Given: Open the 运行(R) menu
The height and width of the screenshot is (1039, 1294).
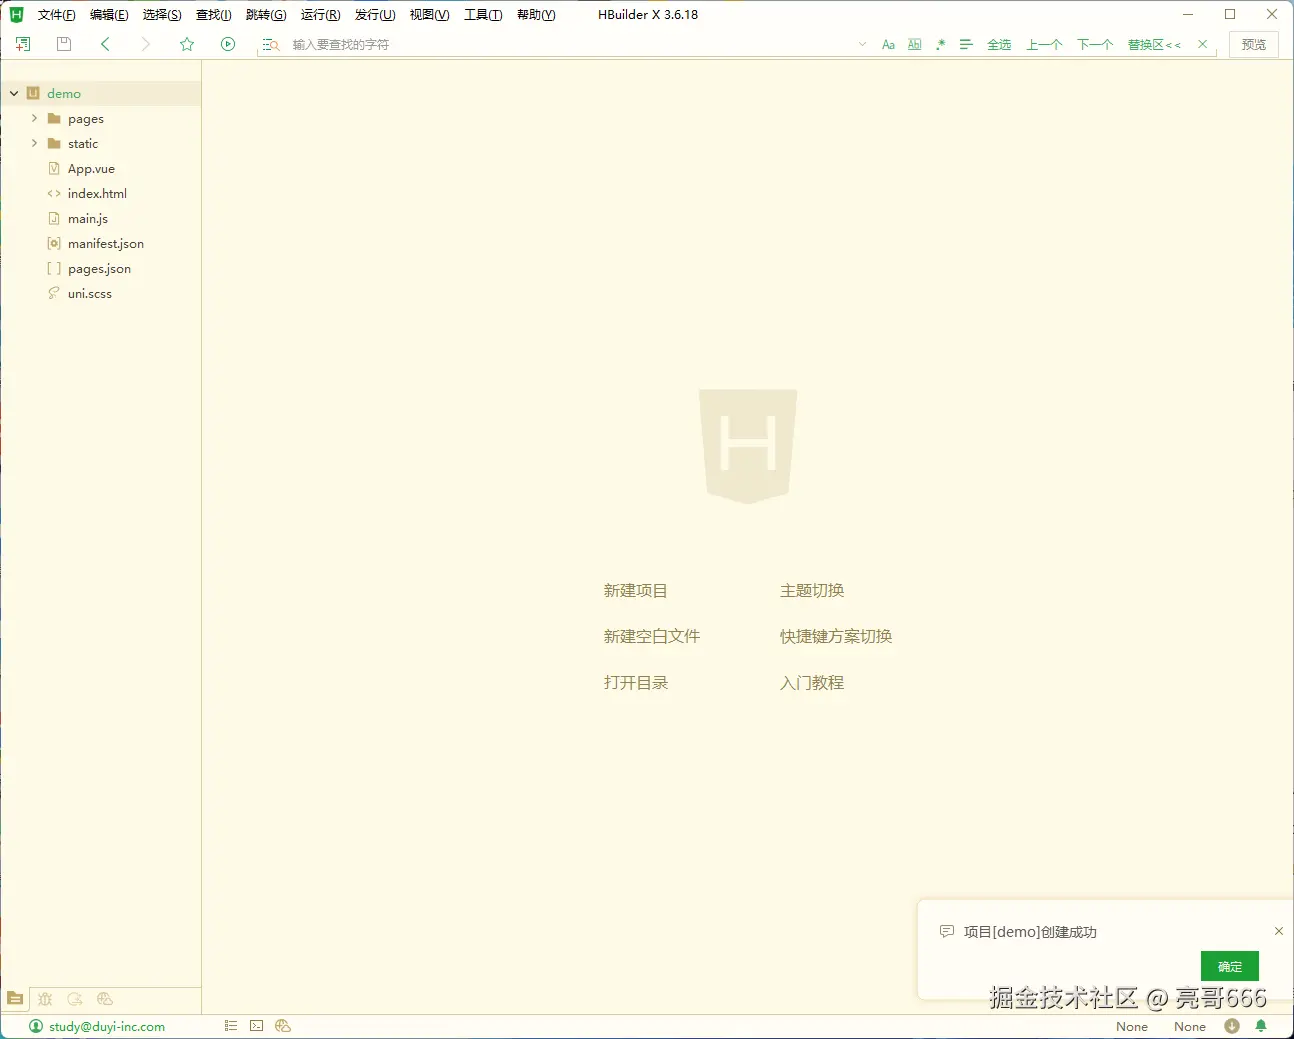Looking at the screenshot, I should [321, 15].
